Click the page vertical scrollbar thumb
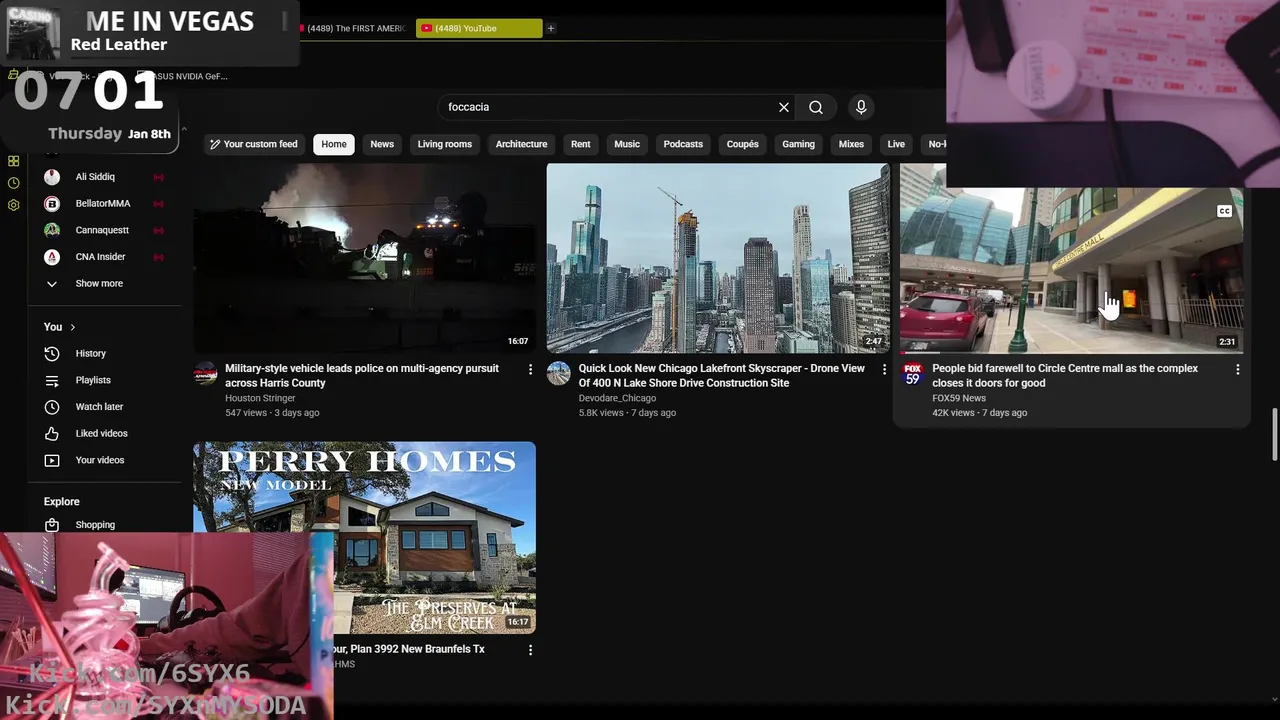Image resolution: width=1280 pixels, height=720 pixels. click(1274, 435)
